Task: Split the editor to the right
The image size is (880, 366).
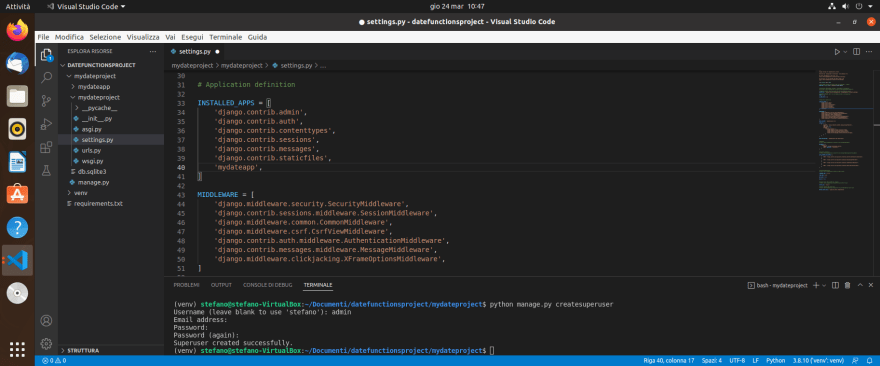Action: point(856,52)
